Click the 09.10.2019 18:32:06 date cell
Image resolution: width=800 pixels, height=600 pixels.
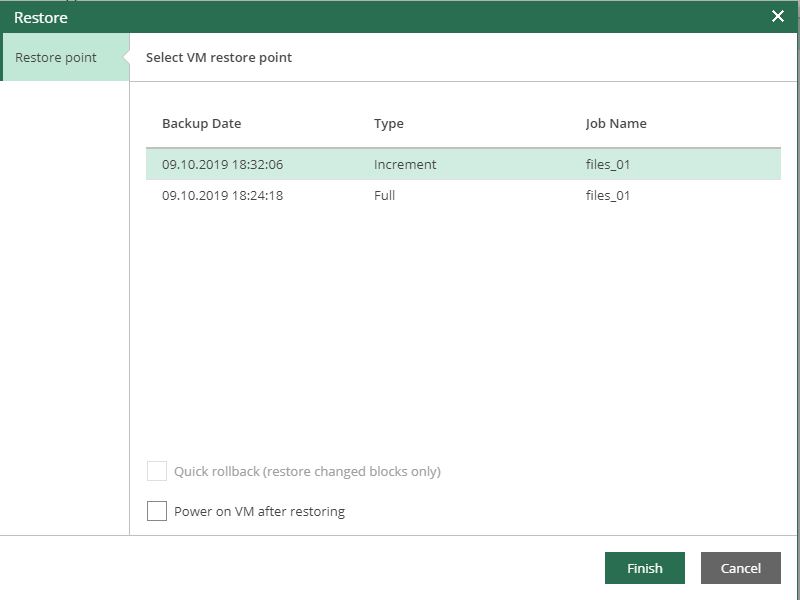point(222,164)
